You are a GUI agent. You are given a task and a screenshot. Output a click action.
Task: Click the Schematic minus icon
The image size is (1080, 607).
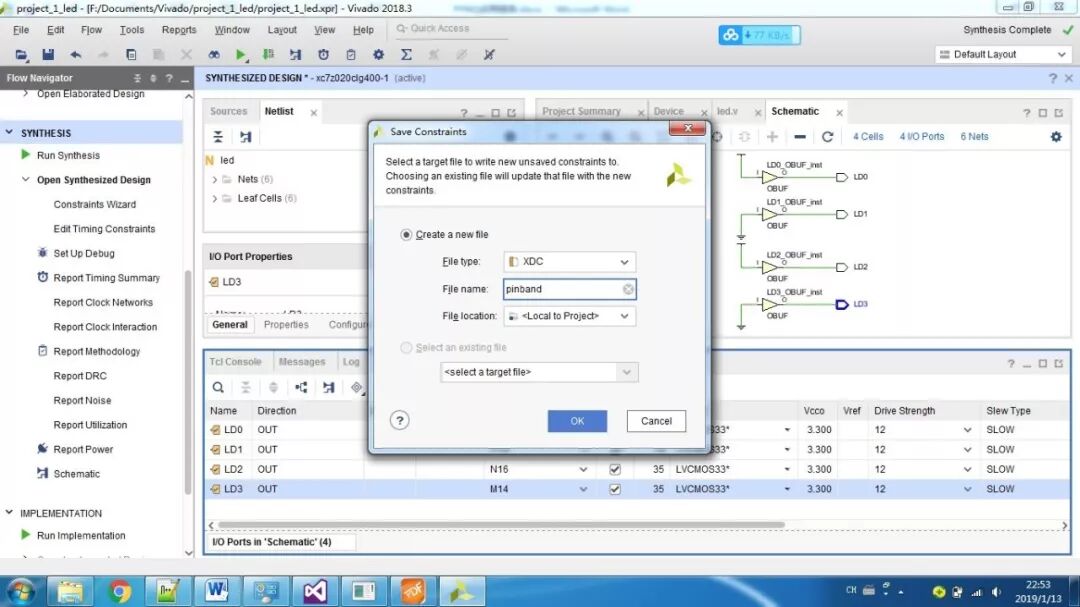[800, 136]
